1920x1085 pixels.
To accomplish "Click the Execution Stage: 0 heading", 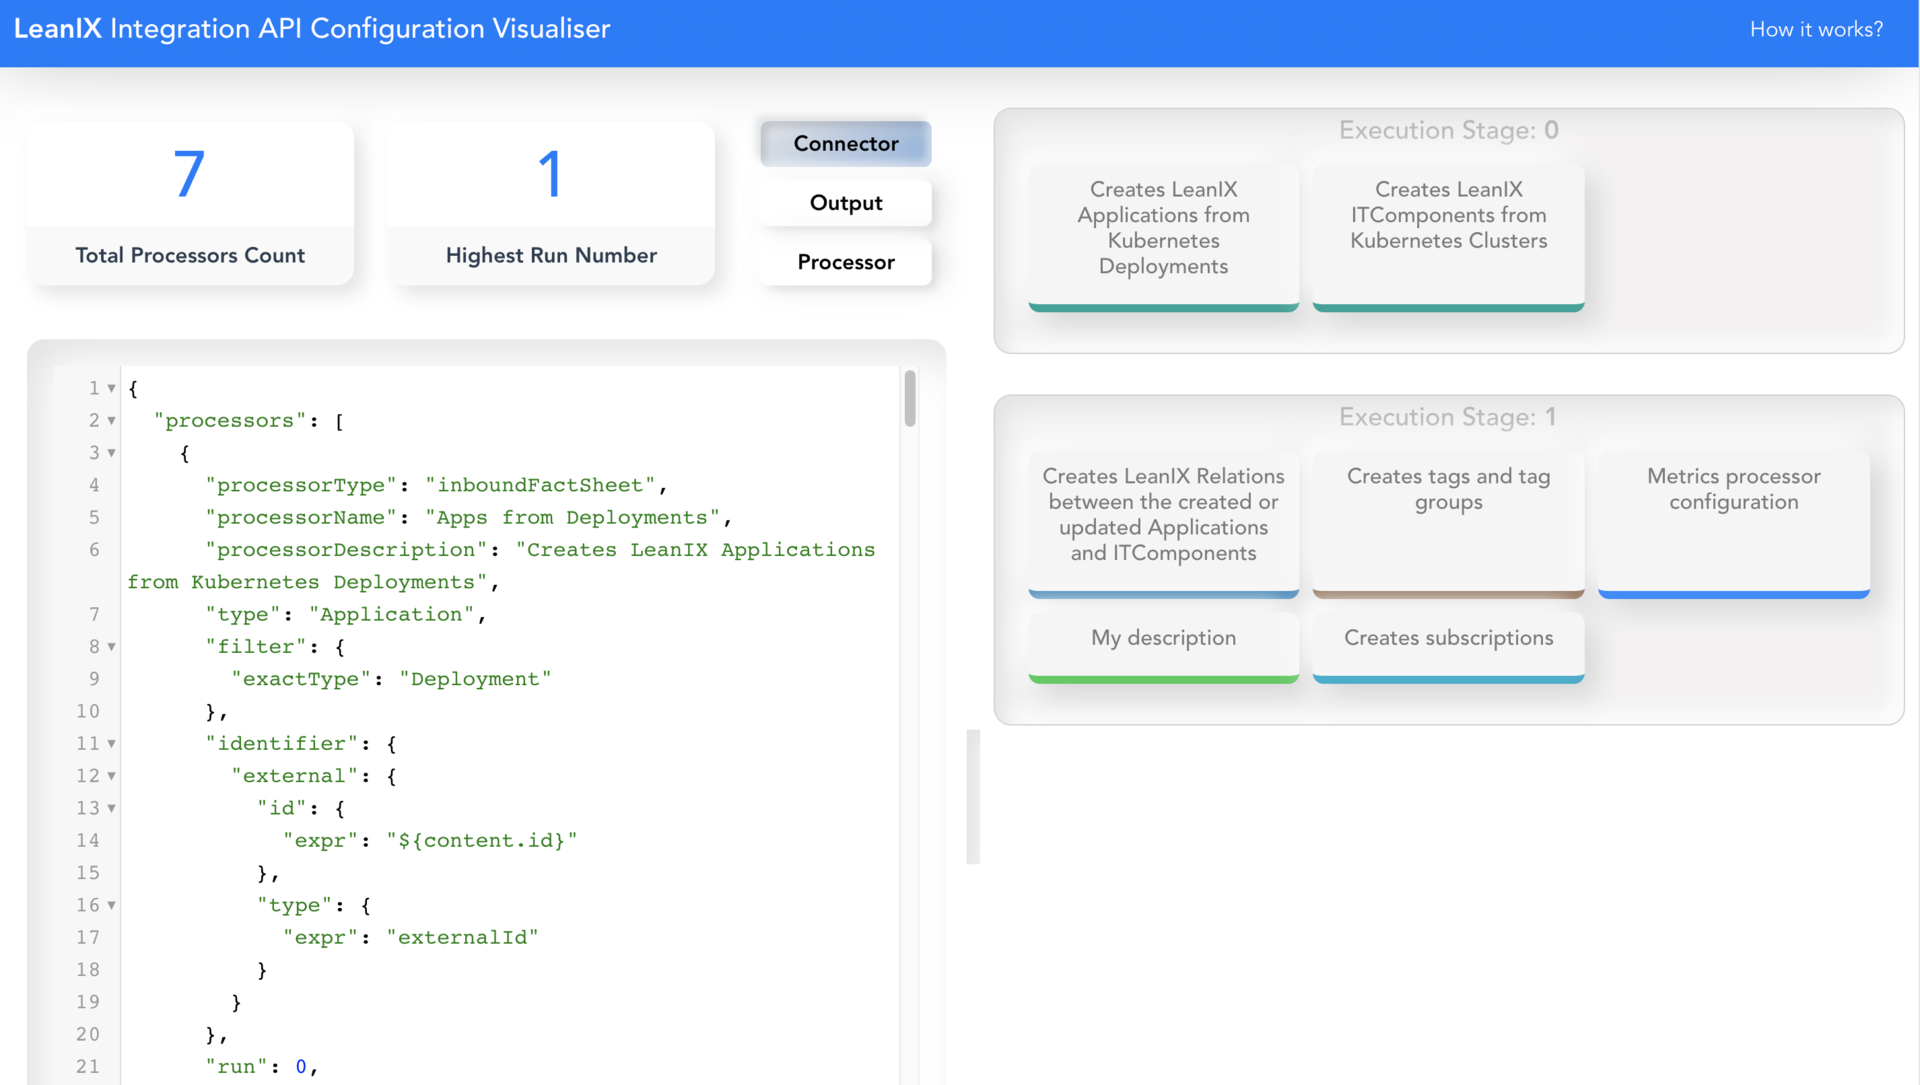I will click(1448, 130).
